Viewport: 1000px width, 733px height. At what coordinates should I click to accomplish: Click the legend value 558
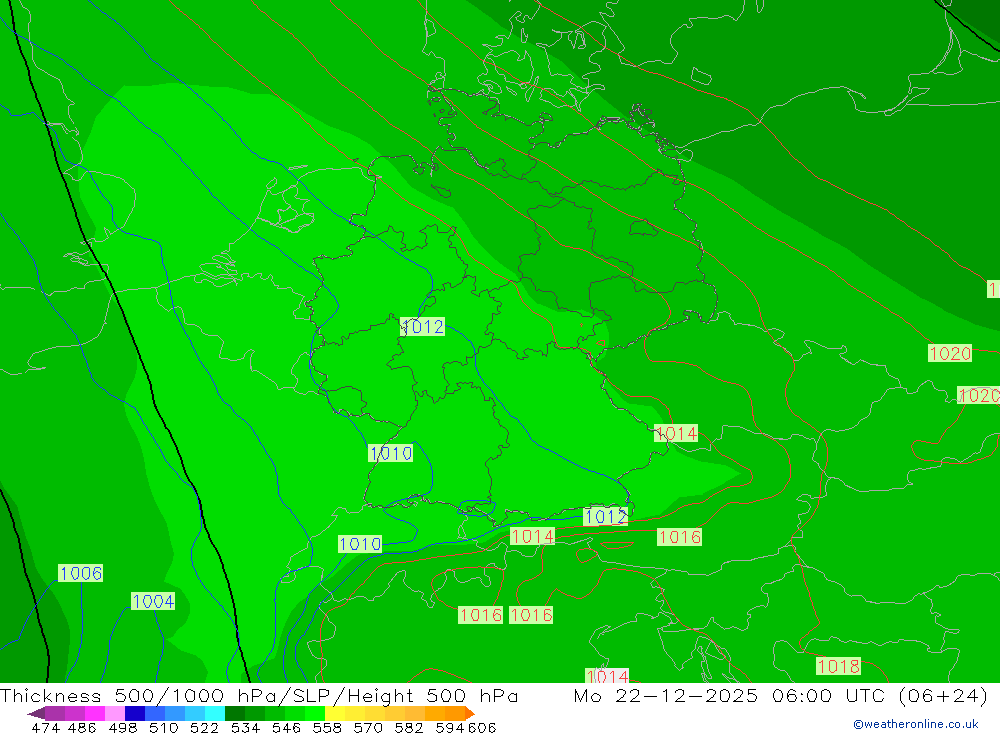coord(327,727)
